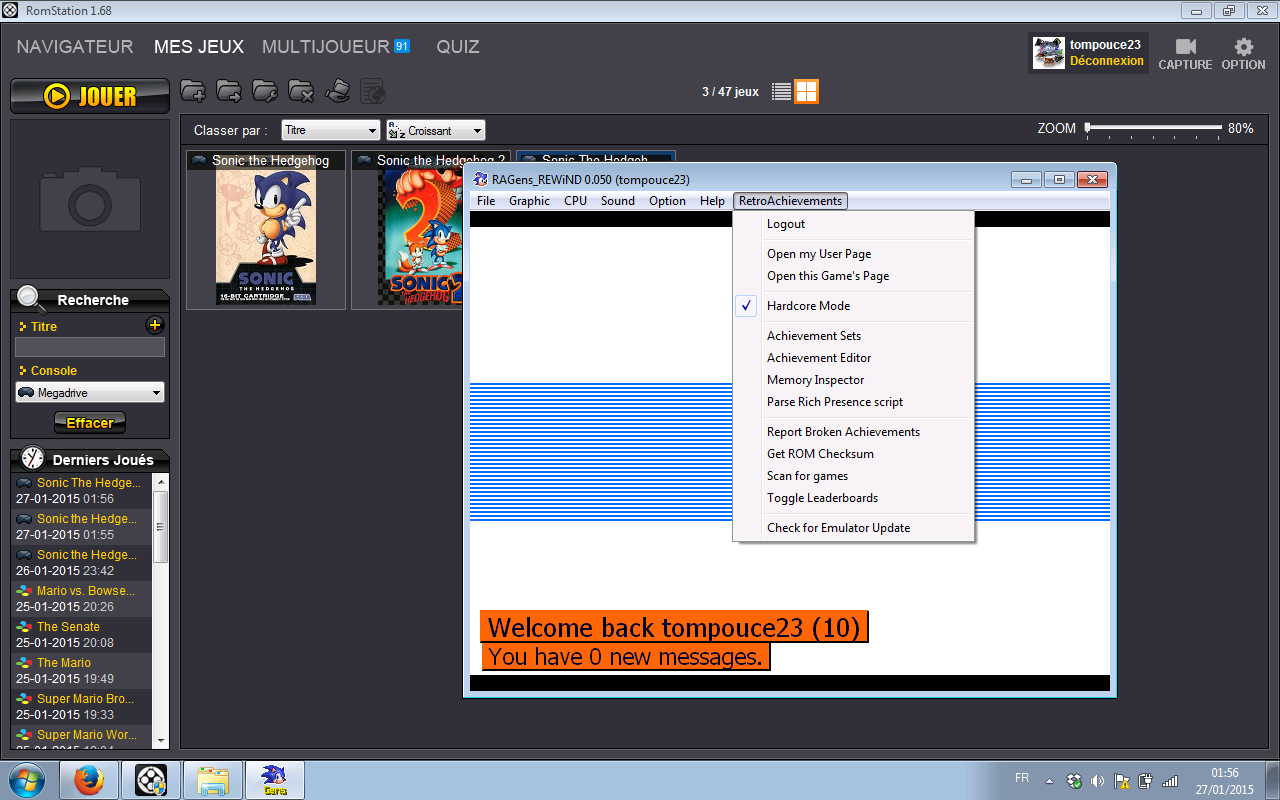Select Report Broken Achievements
1280x800 pixels.
click(853, 432)
